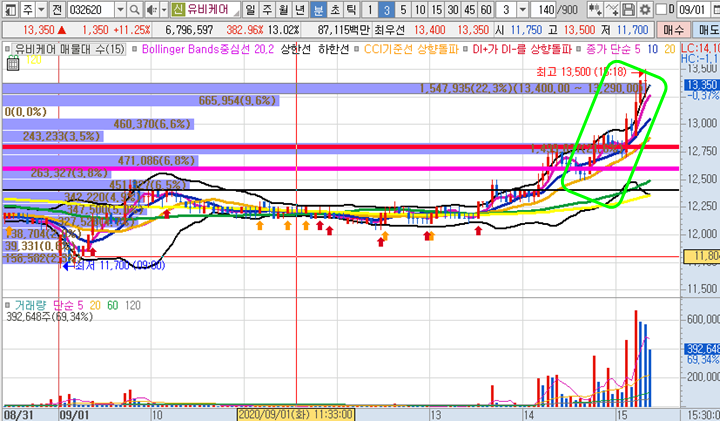720x421 pixels.
Task: Click the 거래량 volume legend label
Action: [30, 305]
